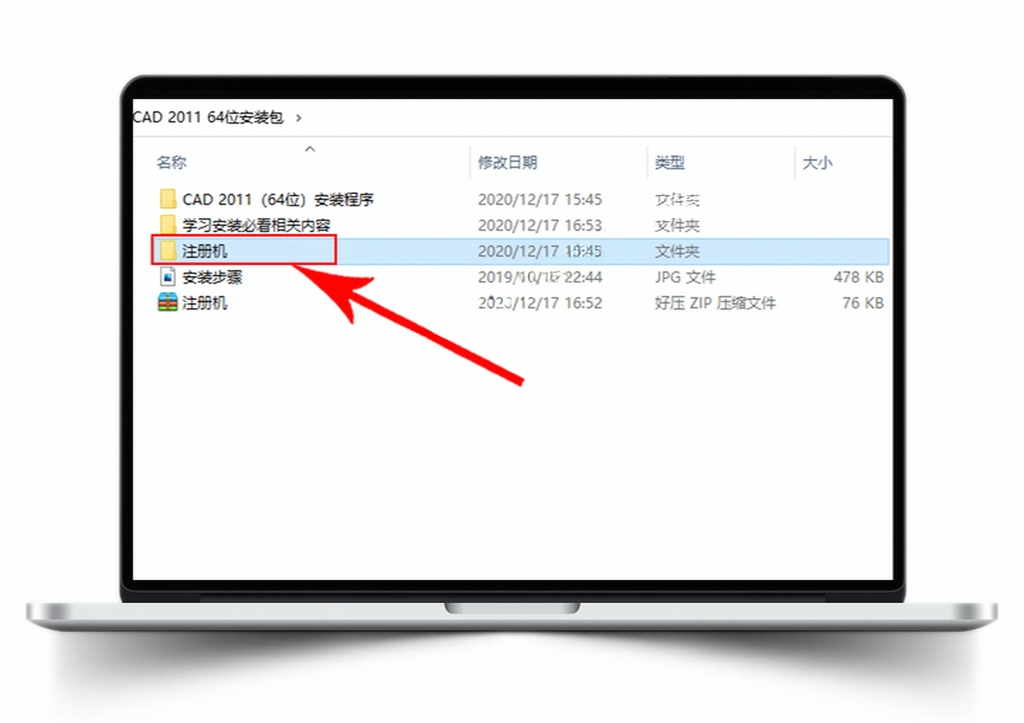Toggle sort direction arrow above 名称
The height and width of the screenshot is (723, 1024).
(x=310, y=149)
